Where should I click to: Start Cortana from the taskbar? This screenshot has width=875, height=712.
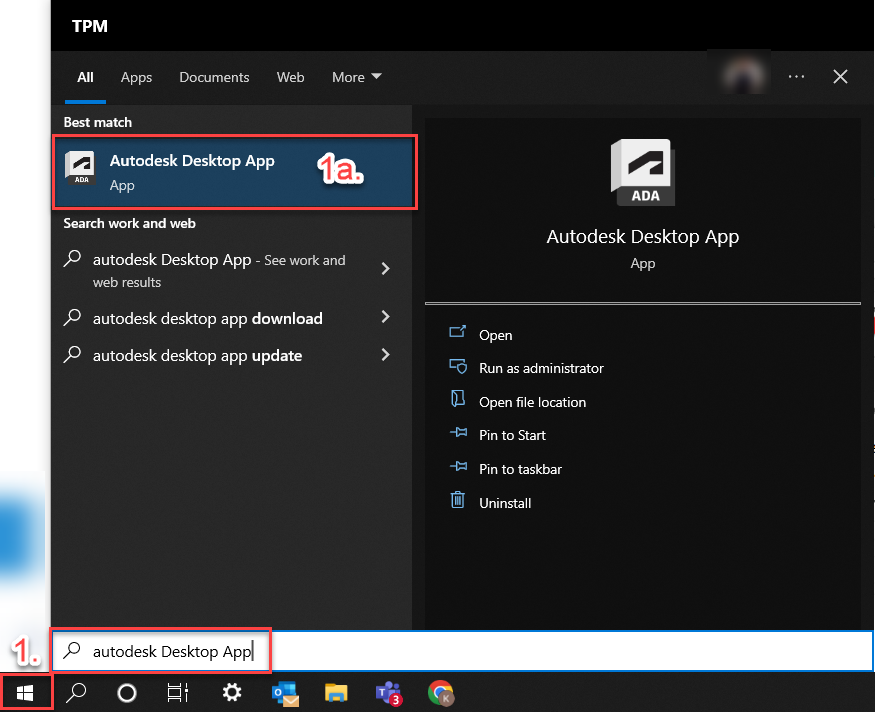[x=127, y=692]
